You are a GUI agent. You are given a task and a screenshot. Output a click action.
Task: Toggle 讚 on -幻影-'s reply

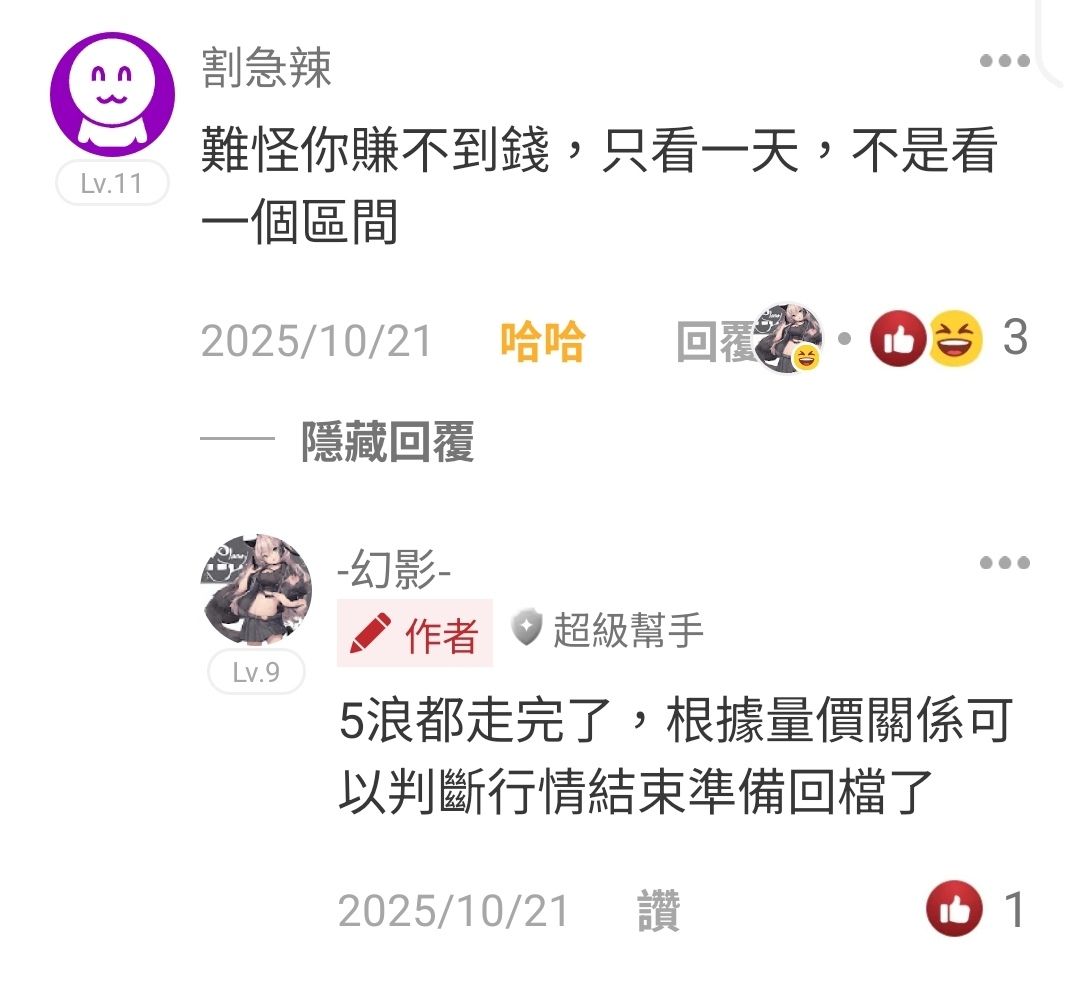coord(658,911)
